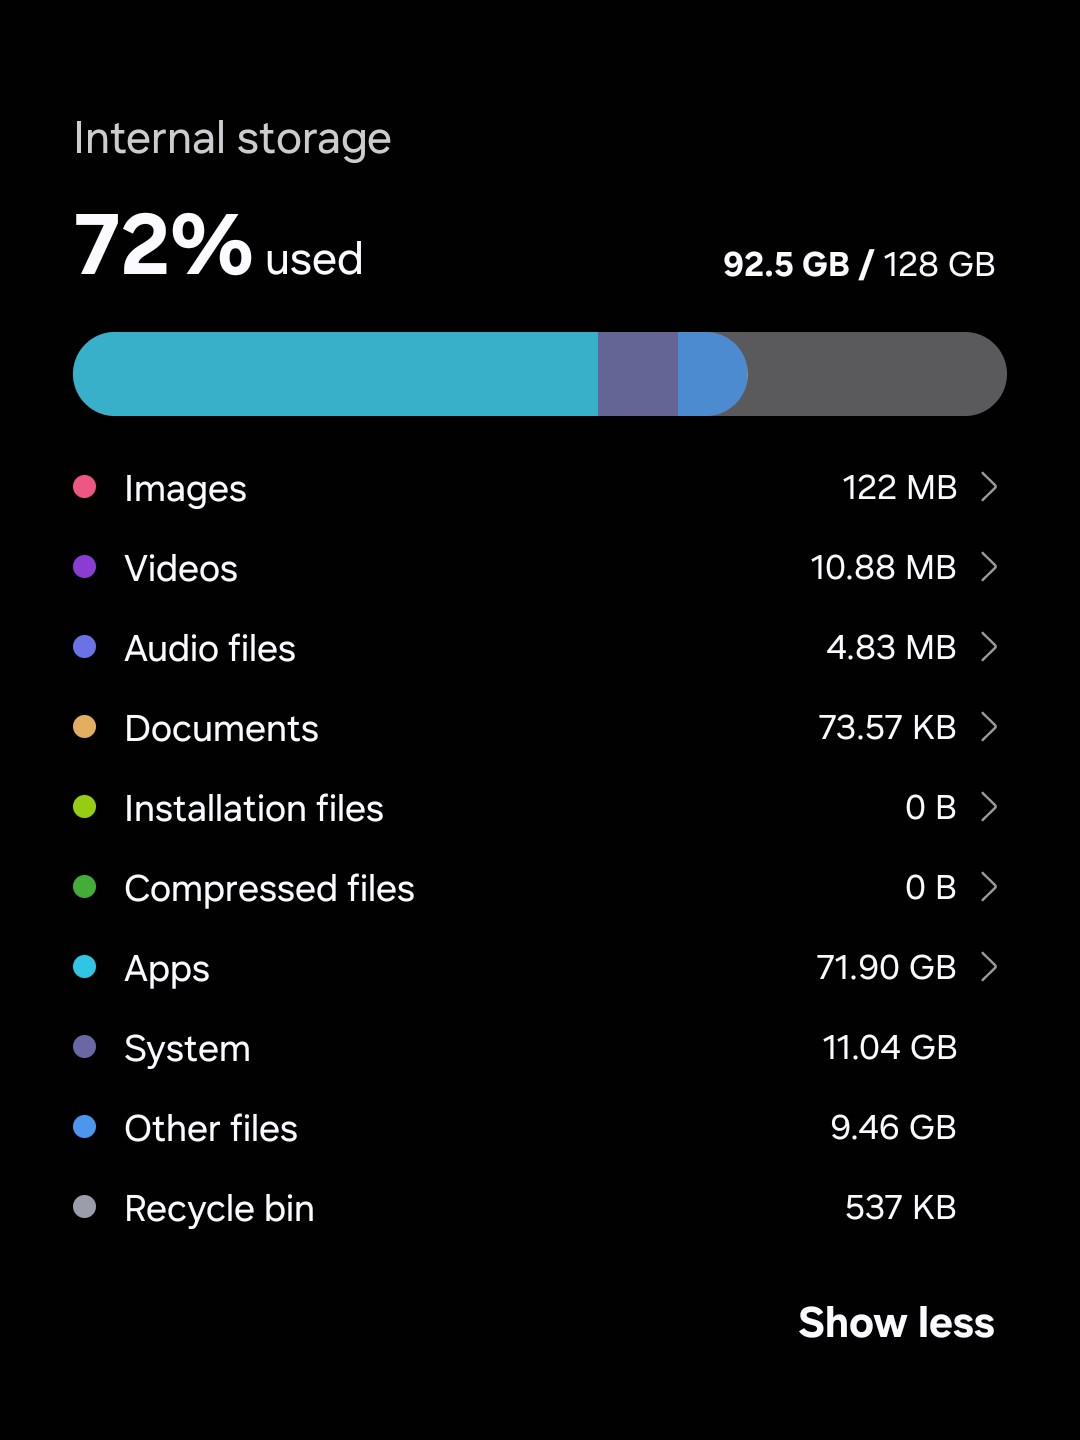Select the System storage row
1080x1440 pixels.
pyautogui.click(x=540, y=1047)
